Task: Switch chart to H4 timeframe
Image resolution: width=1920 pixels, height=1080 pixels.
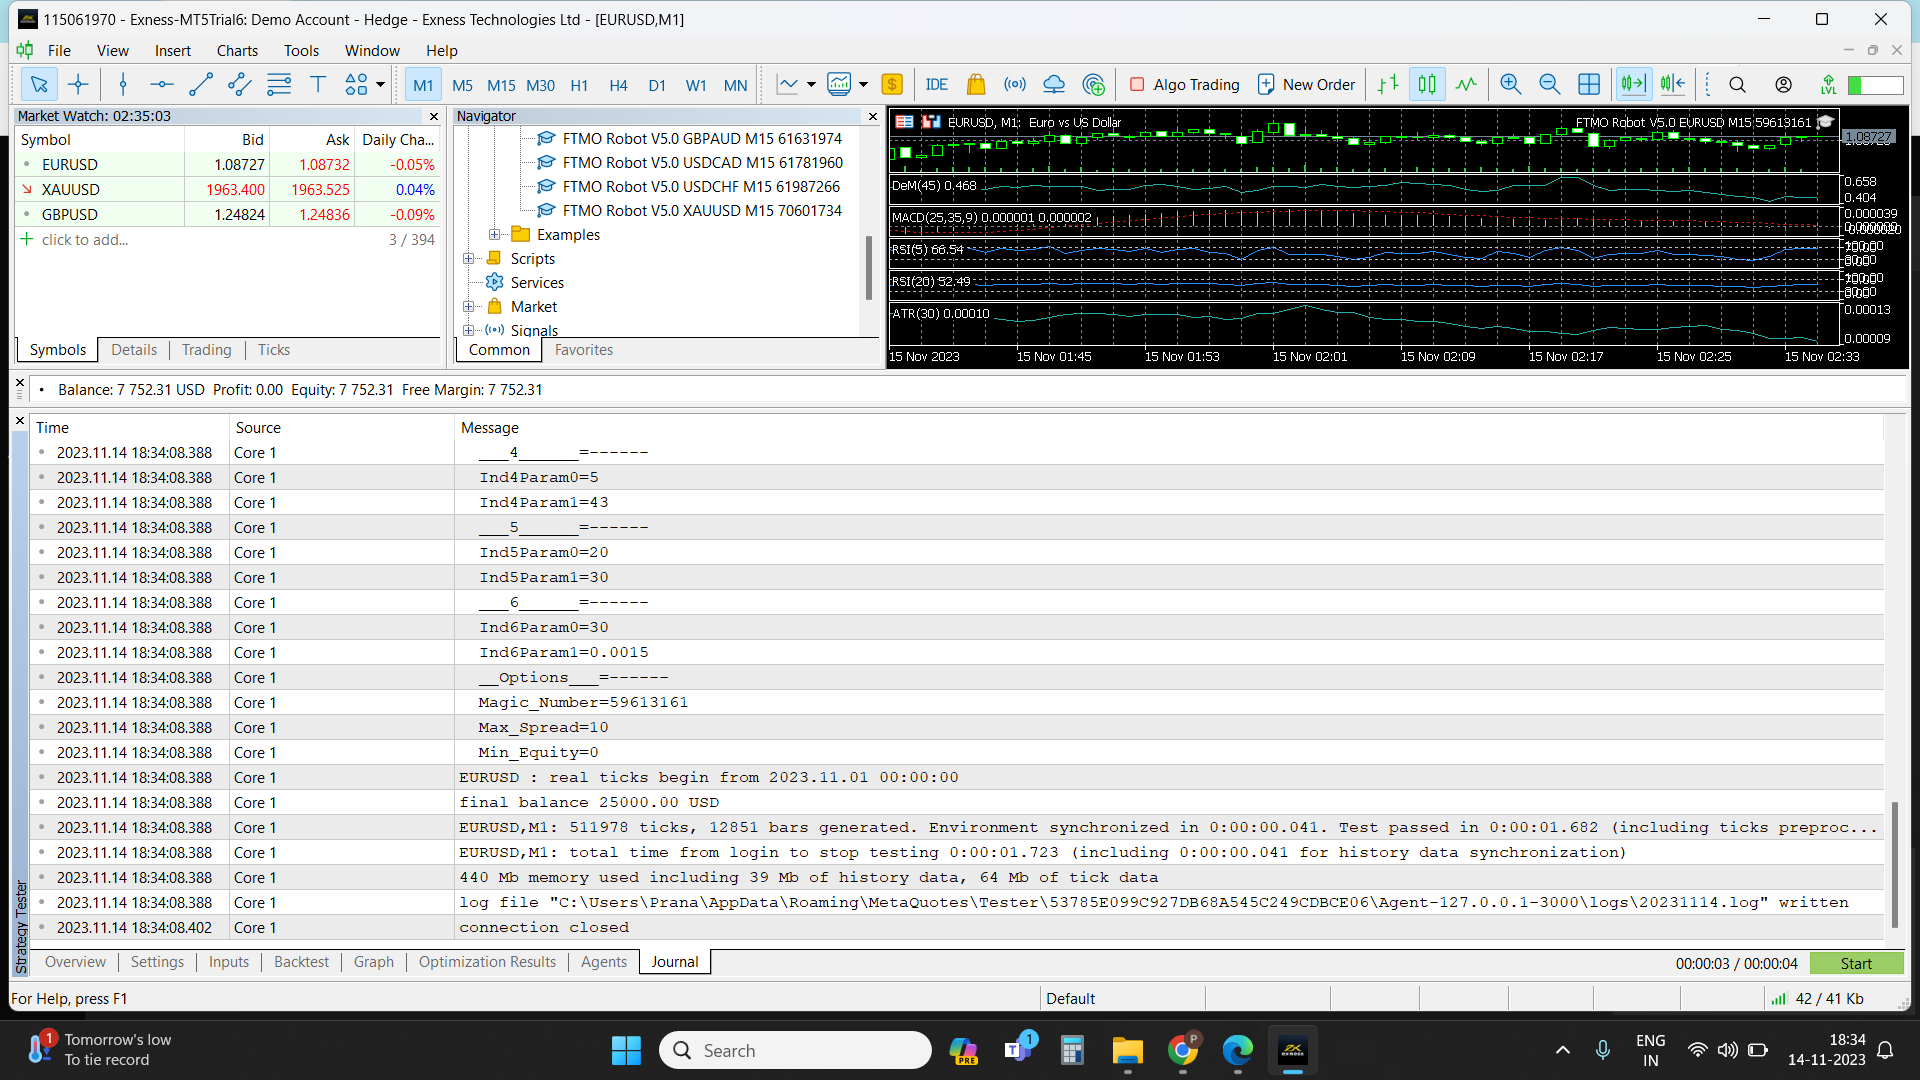Action: (x=618, y=85)
